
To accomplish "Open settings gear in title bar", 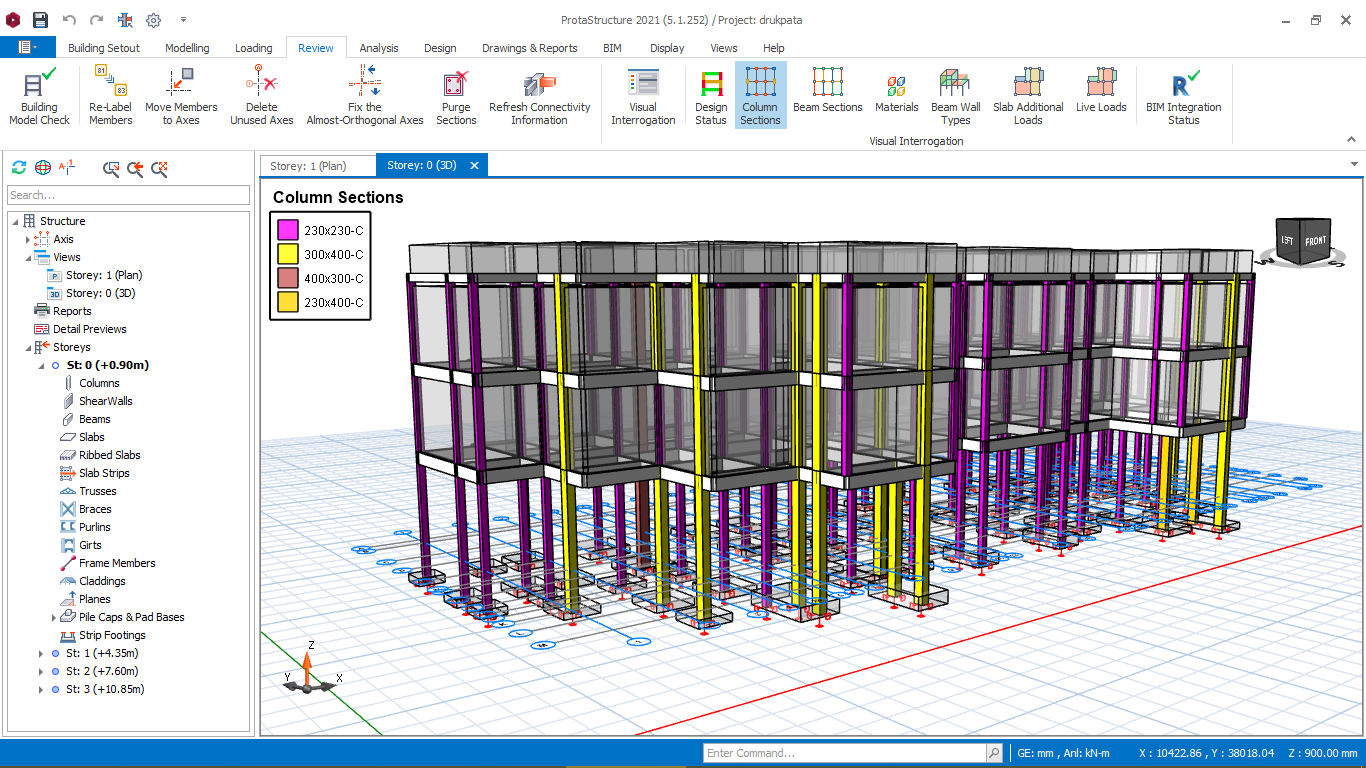I will point(153,20).
